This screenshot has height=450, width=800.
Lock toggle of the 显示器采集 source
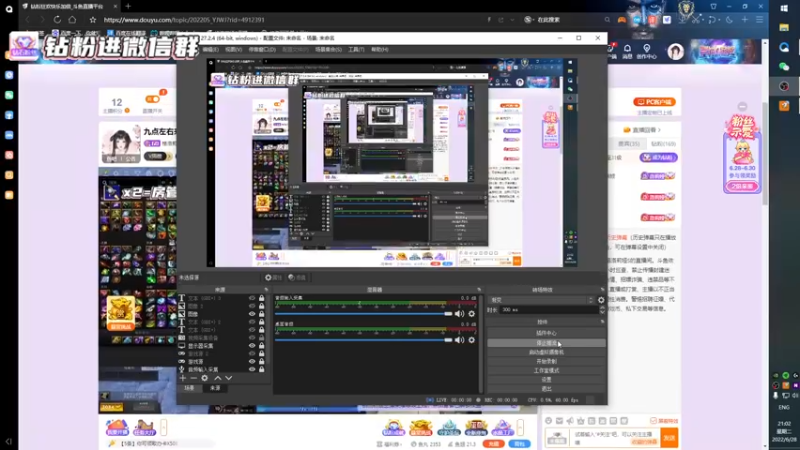click(x=262, y=346)
